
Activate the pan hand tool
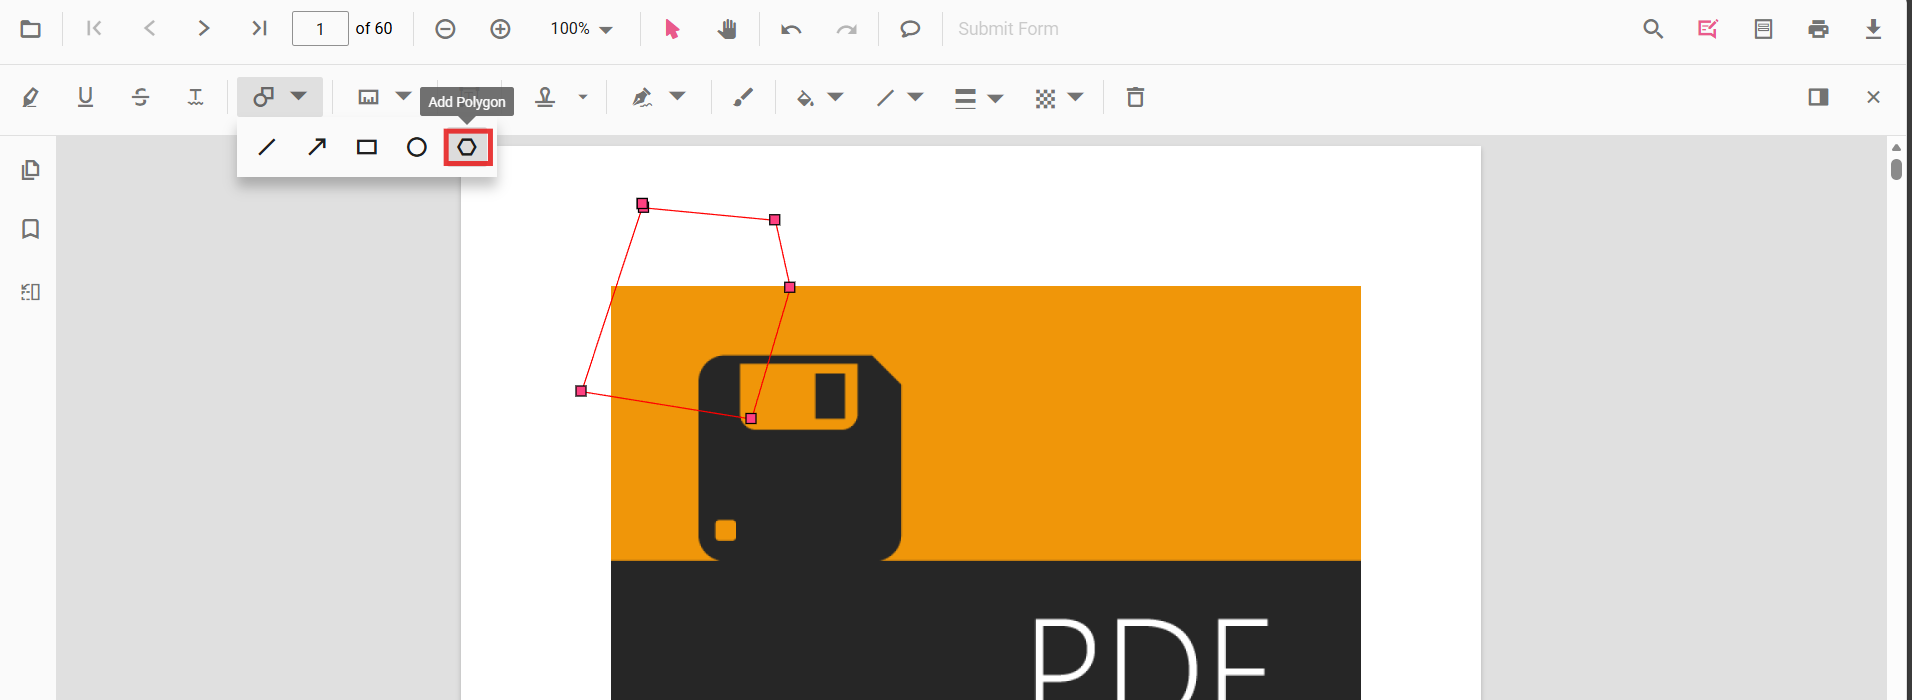(727, 29)
